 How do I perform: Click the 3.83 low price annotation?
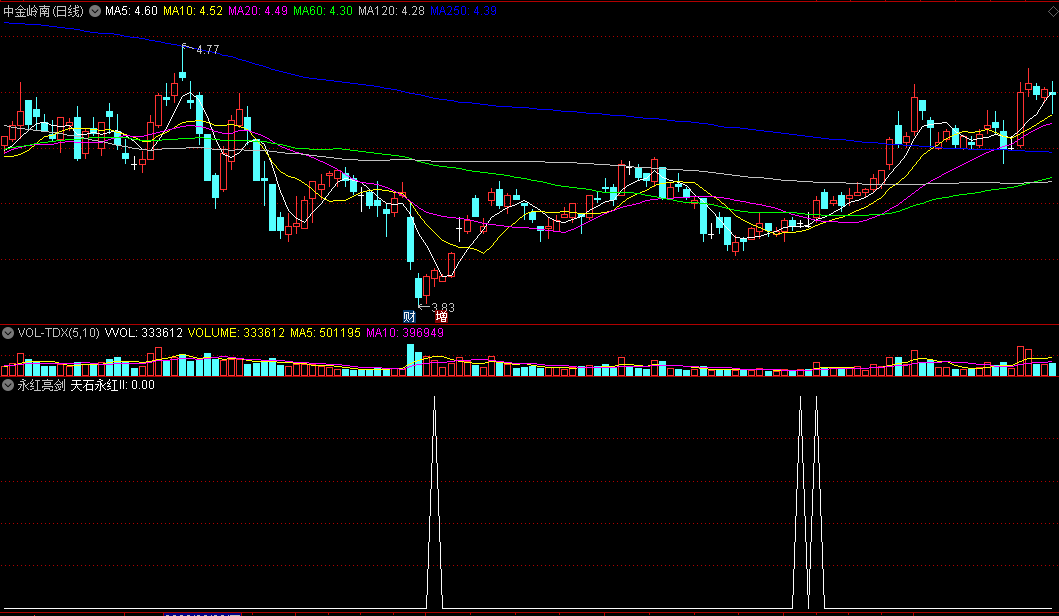pos(442,307)
